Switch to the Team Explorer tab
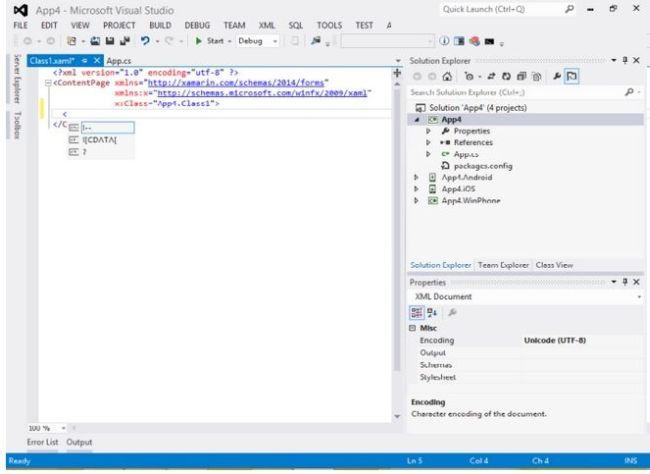The image size is (650, 474). (x=503, y=265)
